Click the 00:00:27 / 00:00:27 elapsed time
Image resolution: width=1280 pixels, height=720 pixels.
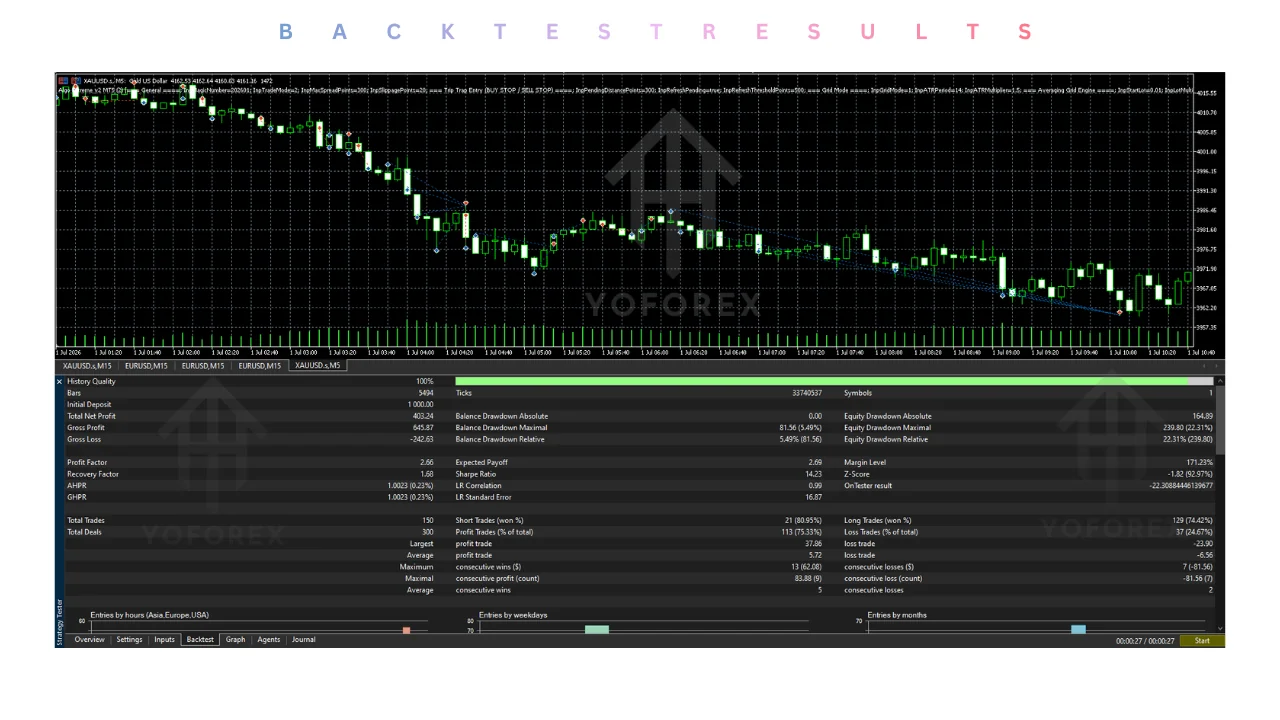[1145, 641]
